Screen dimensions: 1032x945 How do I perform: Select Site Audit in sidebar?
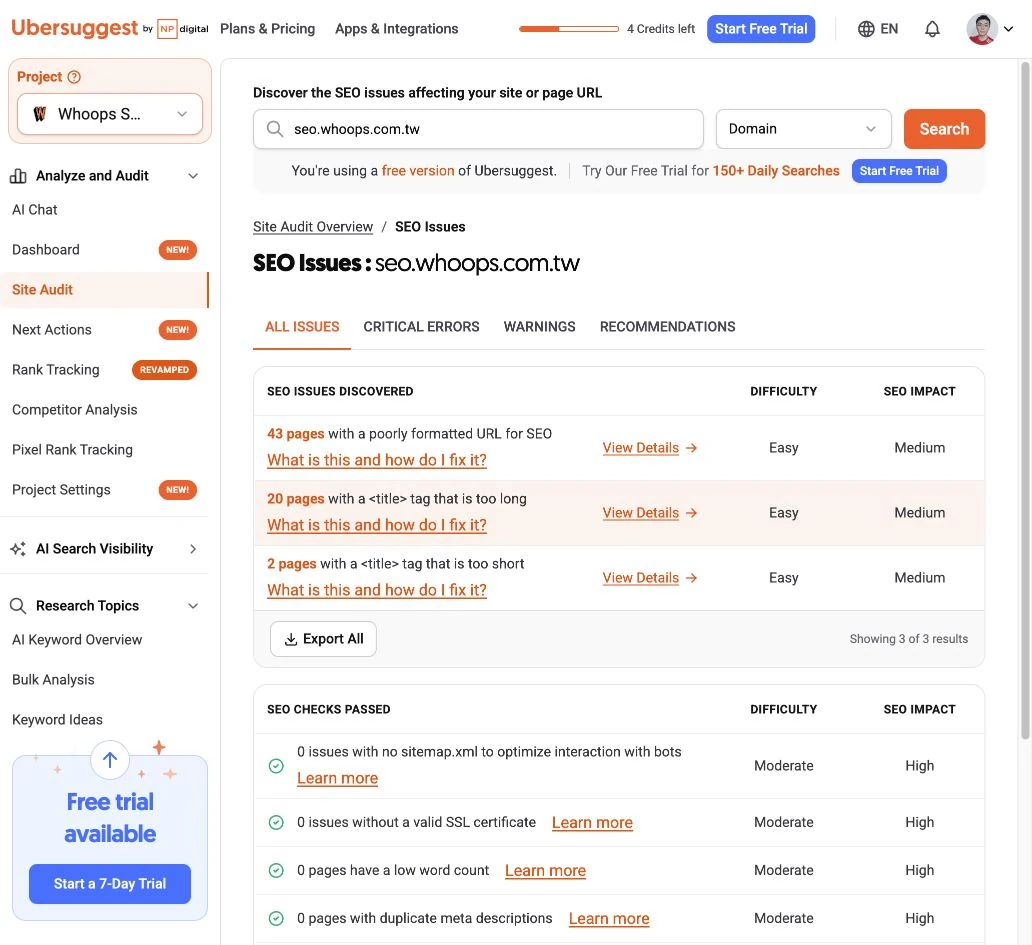tap(105, 290)
